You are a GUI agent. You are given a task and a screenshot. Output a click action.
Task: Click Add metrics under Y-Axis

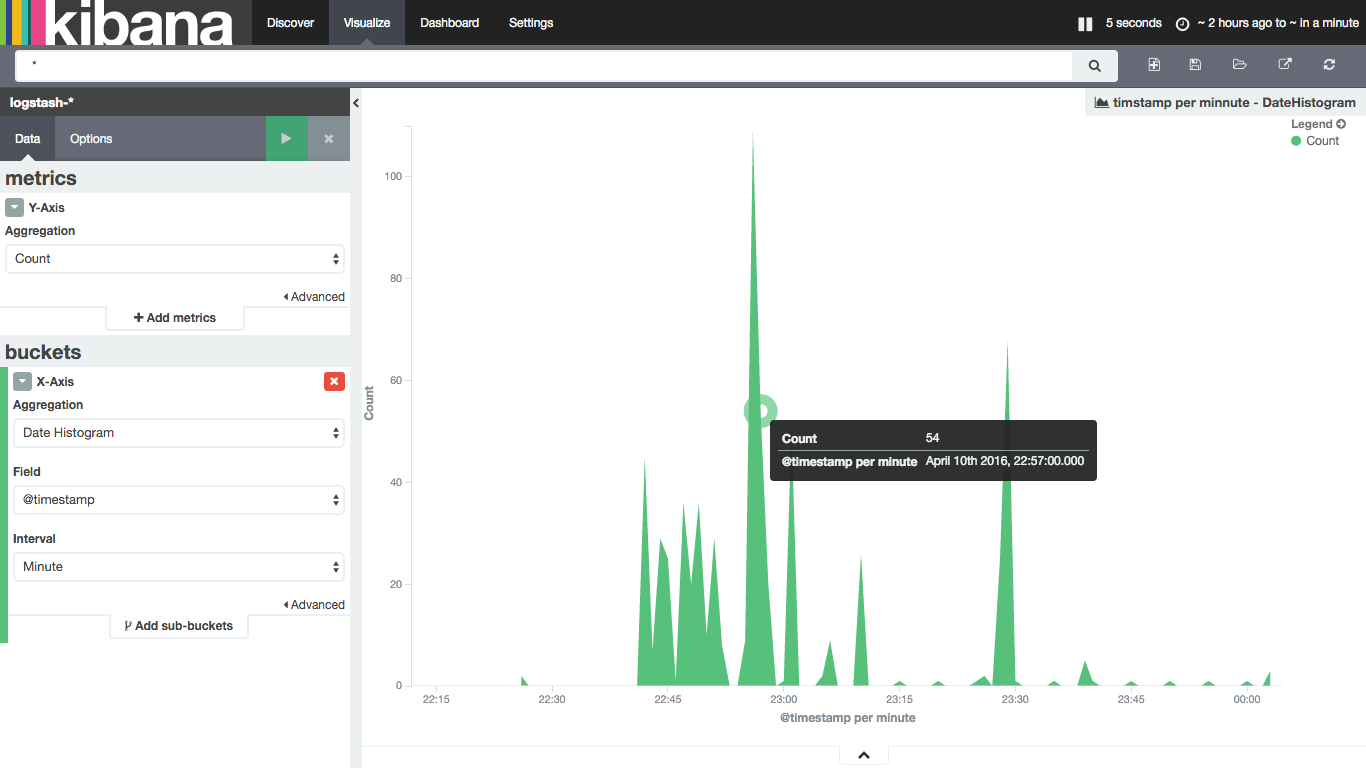pos(174,317)
